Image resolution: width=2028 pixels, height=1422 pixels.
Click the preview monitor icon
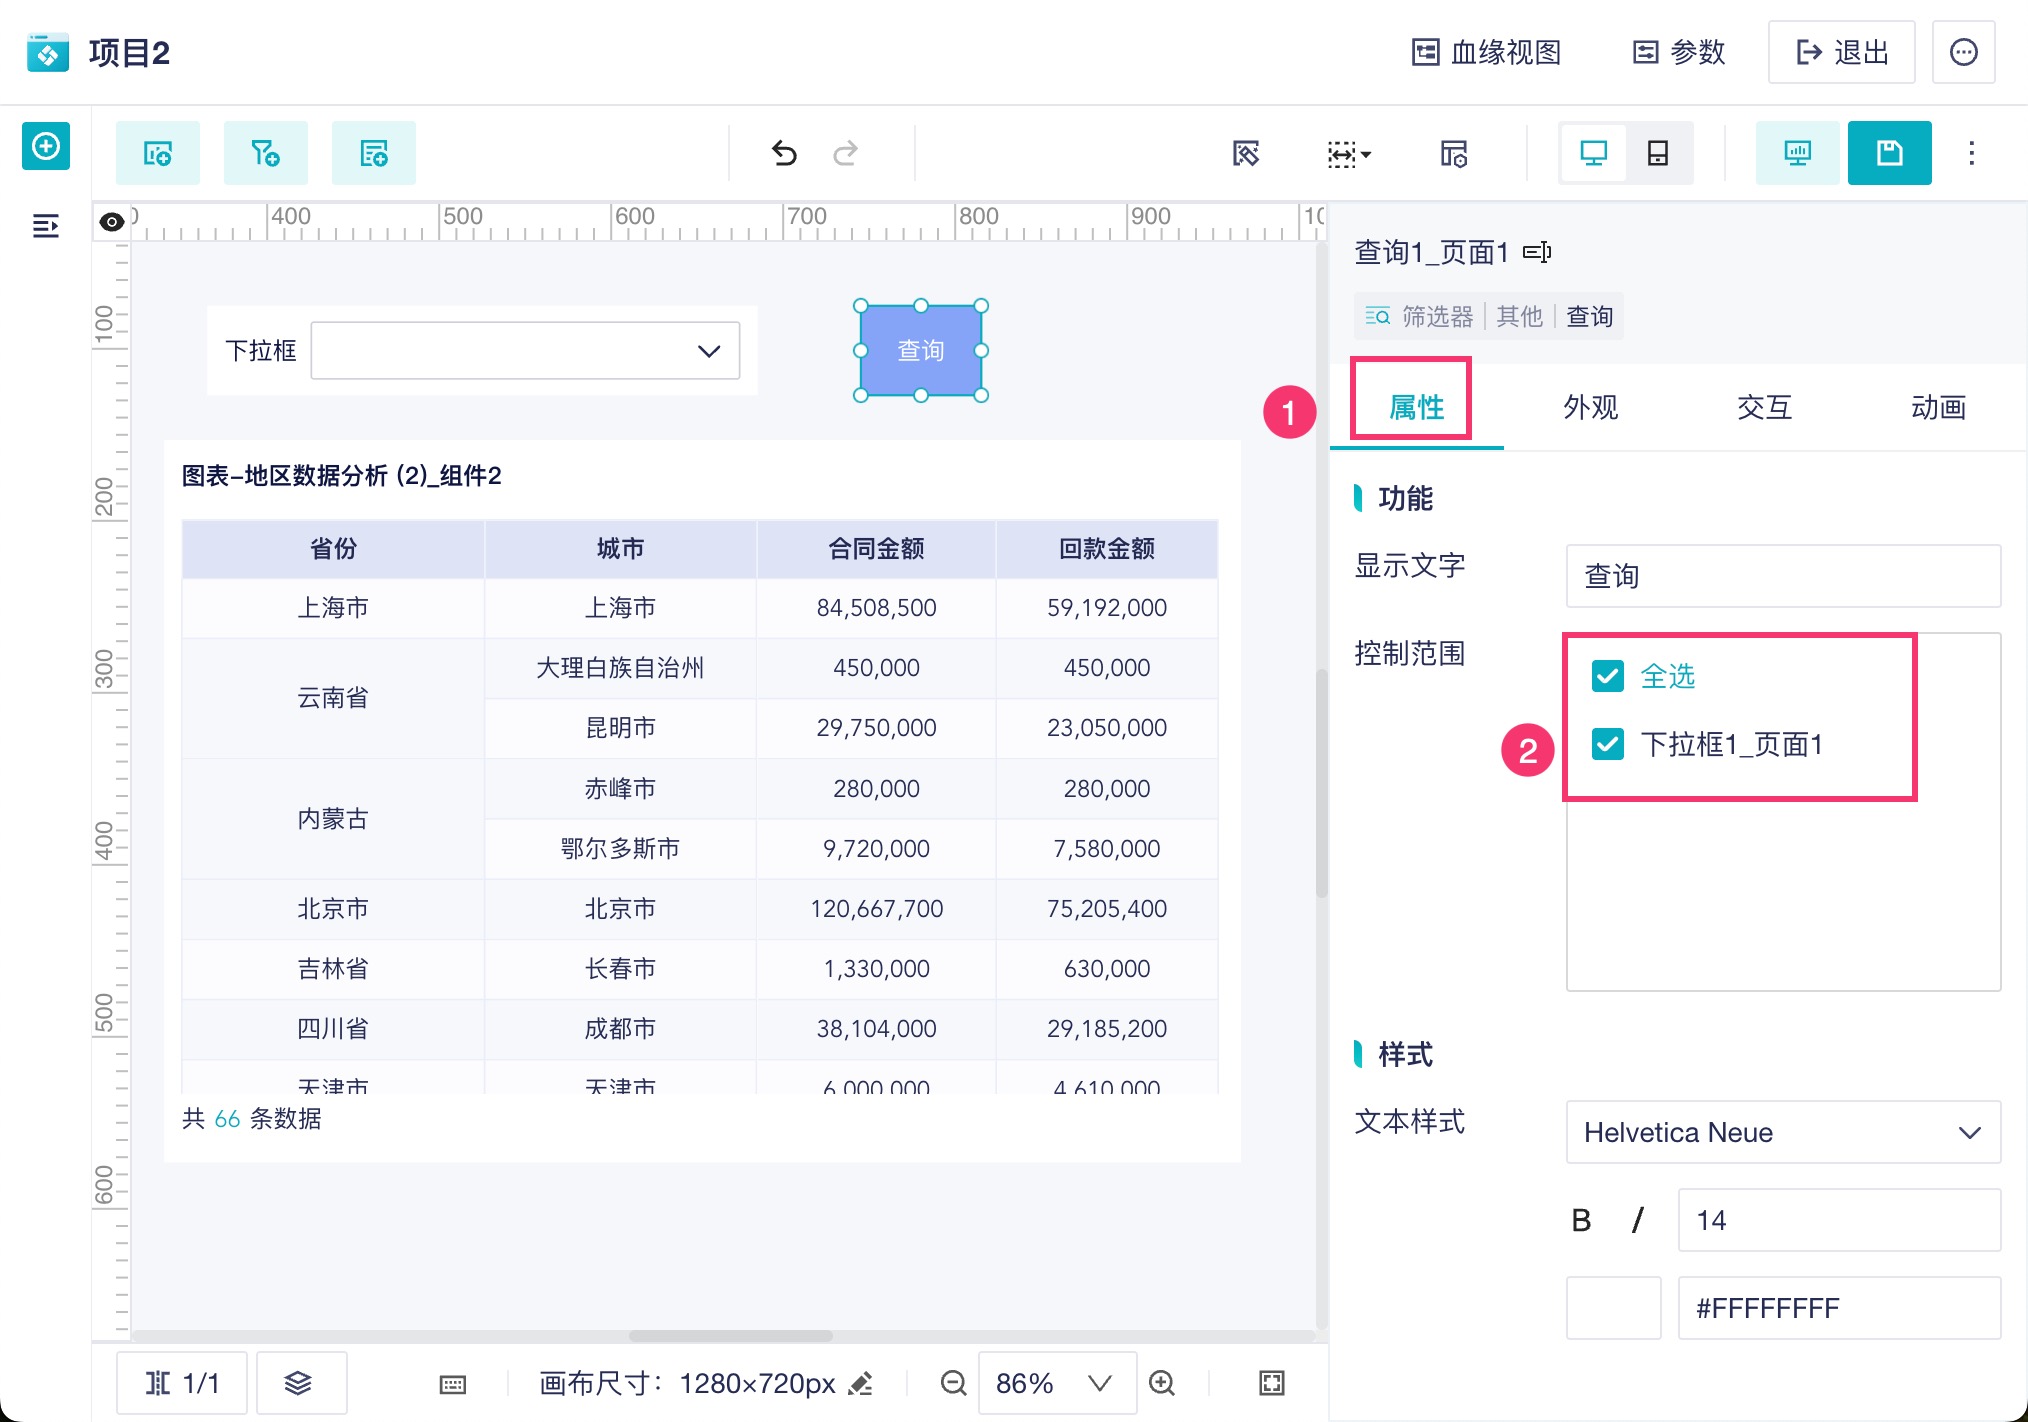[1797, 153]
